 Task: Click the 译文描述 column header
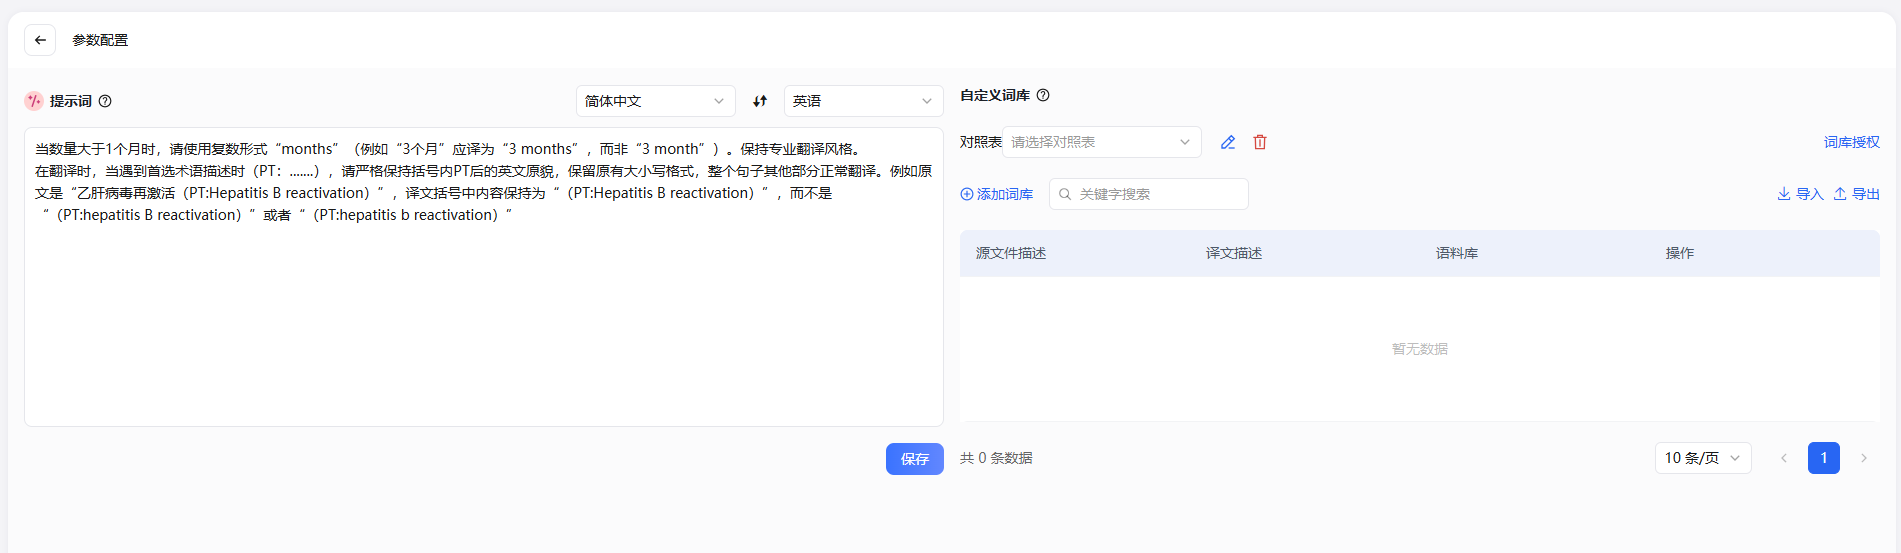[1234, 253]
